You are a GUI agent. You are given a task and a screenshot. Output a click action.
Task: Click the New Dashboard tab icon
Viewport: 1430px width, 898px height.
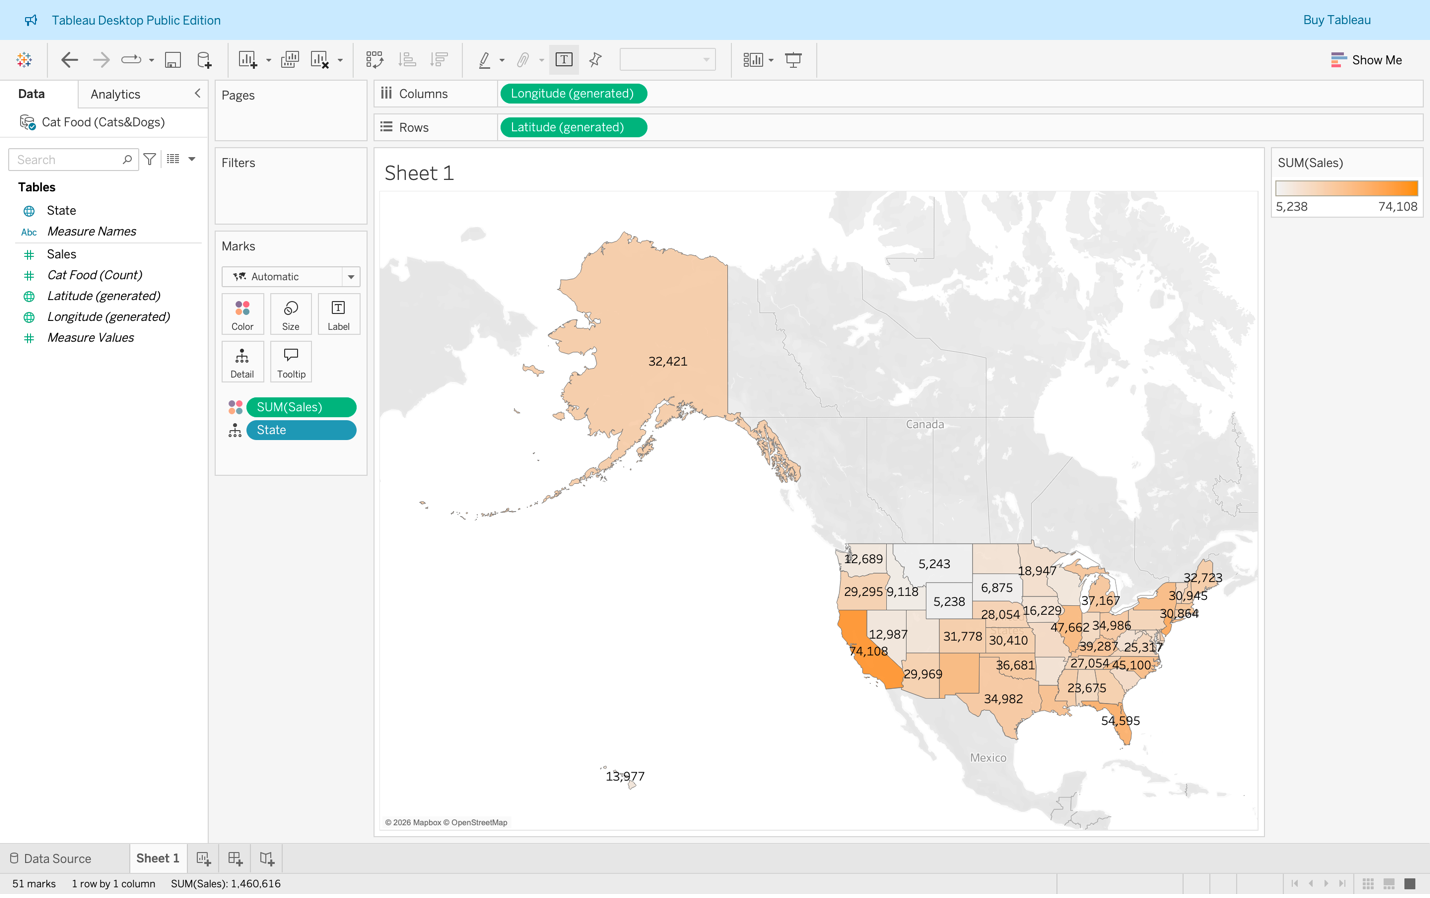coord(235,859)
